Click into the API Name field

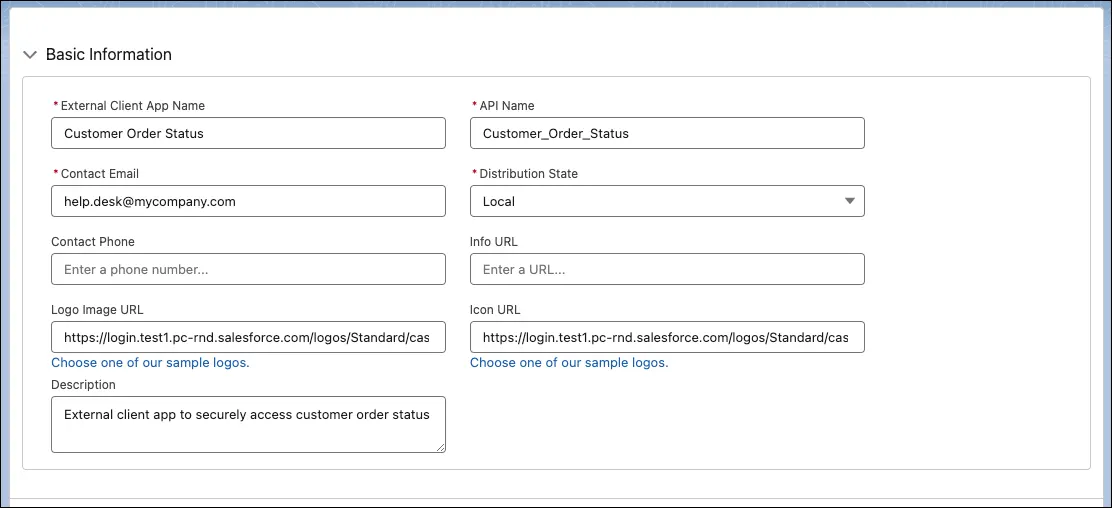(x=667, y=133)
